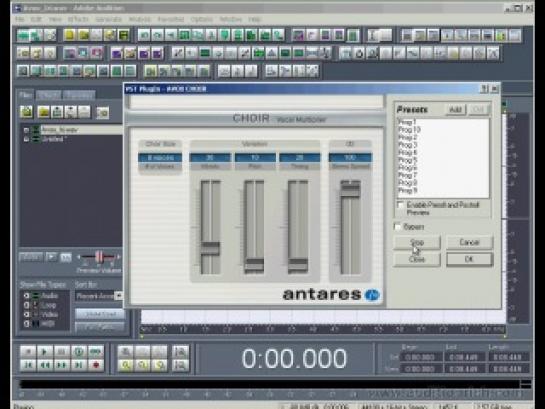The height and width of the screenshot is (409, 545).
Task: Click the Play Looped transport button
Action: click(96, 352)
